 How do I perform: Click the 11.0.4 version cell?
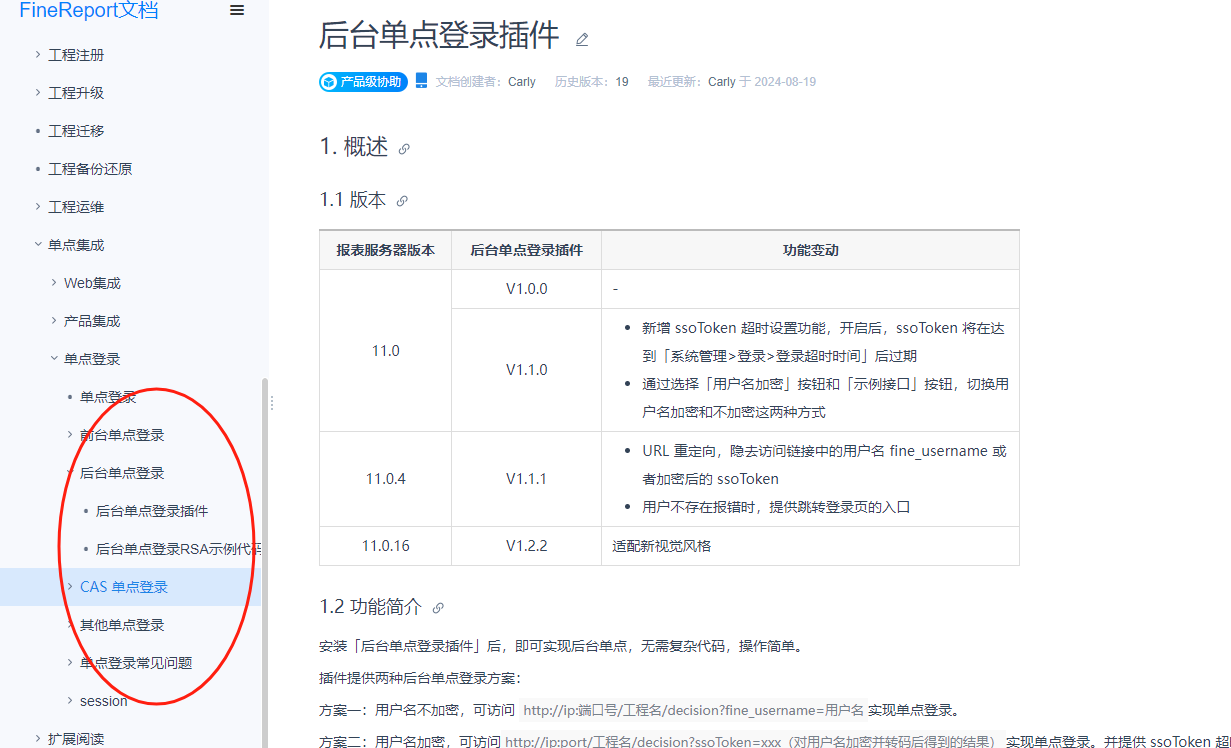pos(385,479)
